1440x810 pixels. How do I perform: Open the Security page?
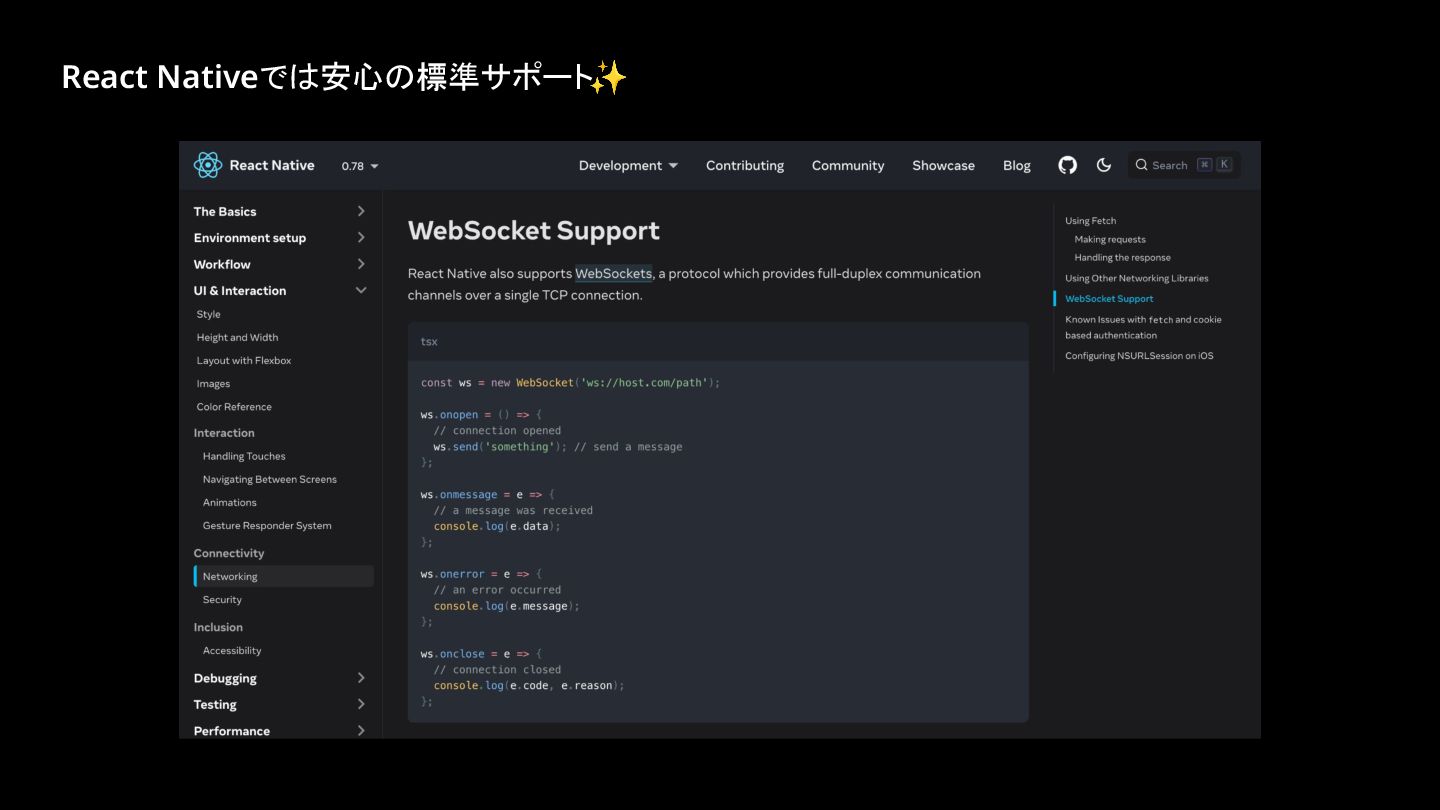point(222,600)
